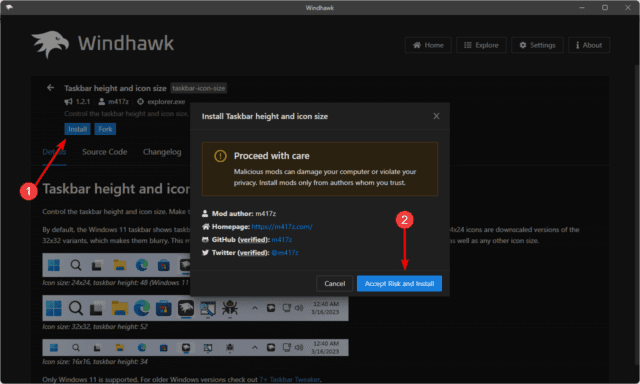Minimize the Windhawk window

tap(582, 7)
